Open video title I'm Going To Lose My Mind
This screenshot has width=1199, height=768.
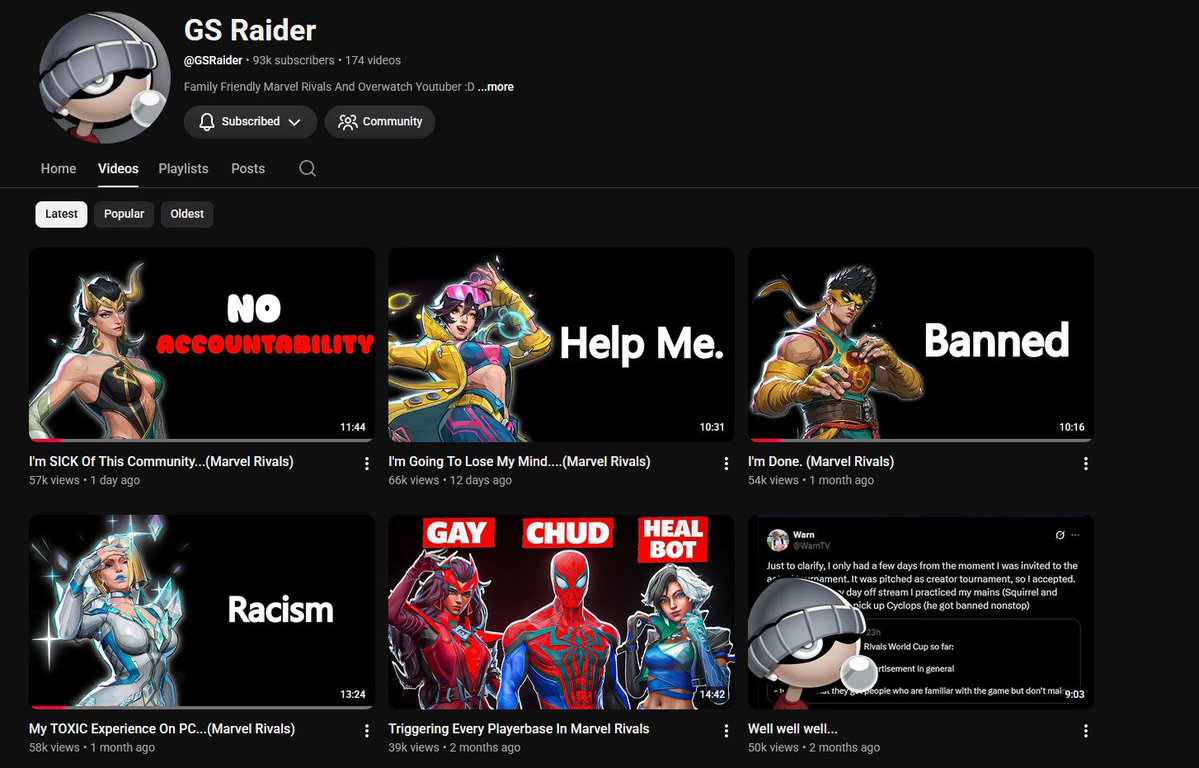click(x=519, y=461)
